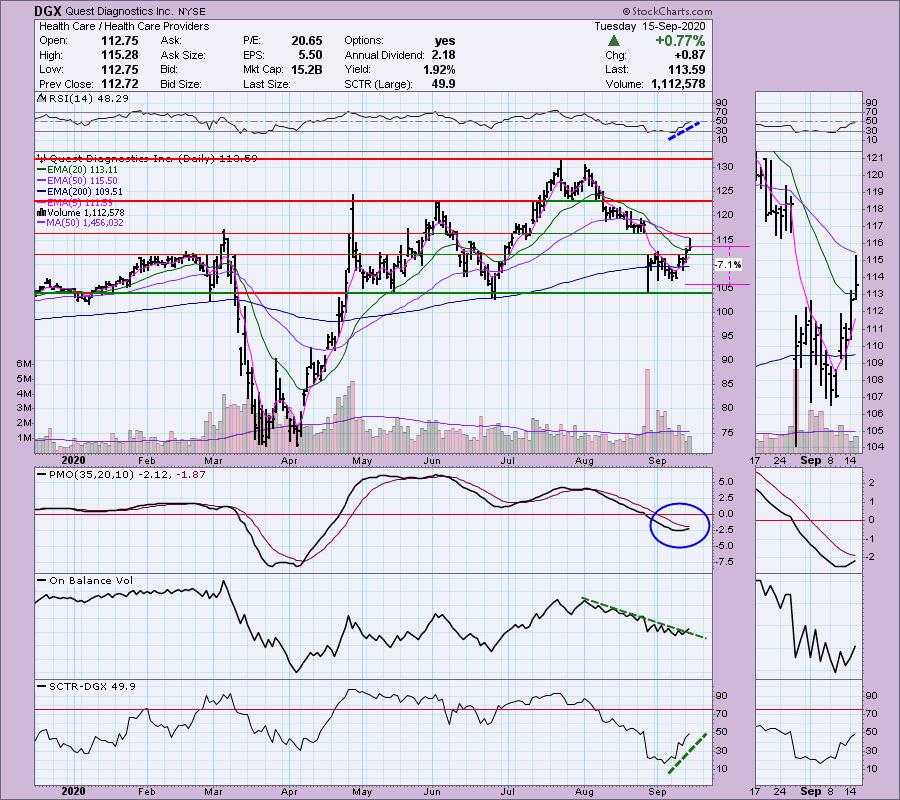Click the small chart icon before RSI(14)

pos(41,99)
